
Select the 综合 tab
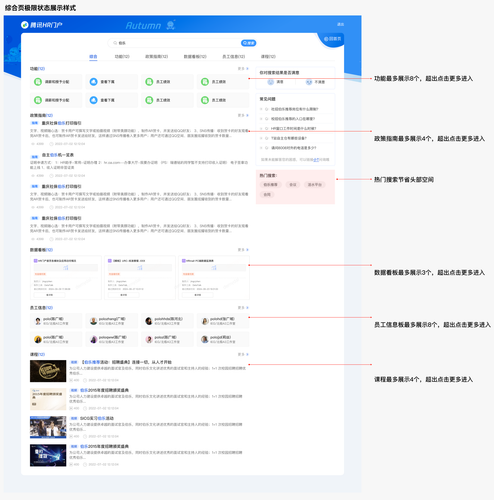pos(93,57)
